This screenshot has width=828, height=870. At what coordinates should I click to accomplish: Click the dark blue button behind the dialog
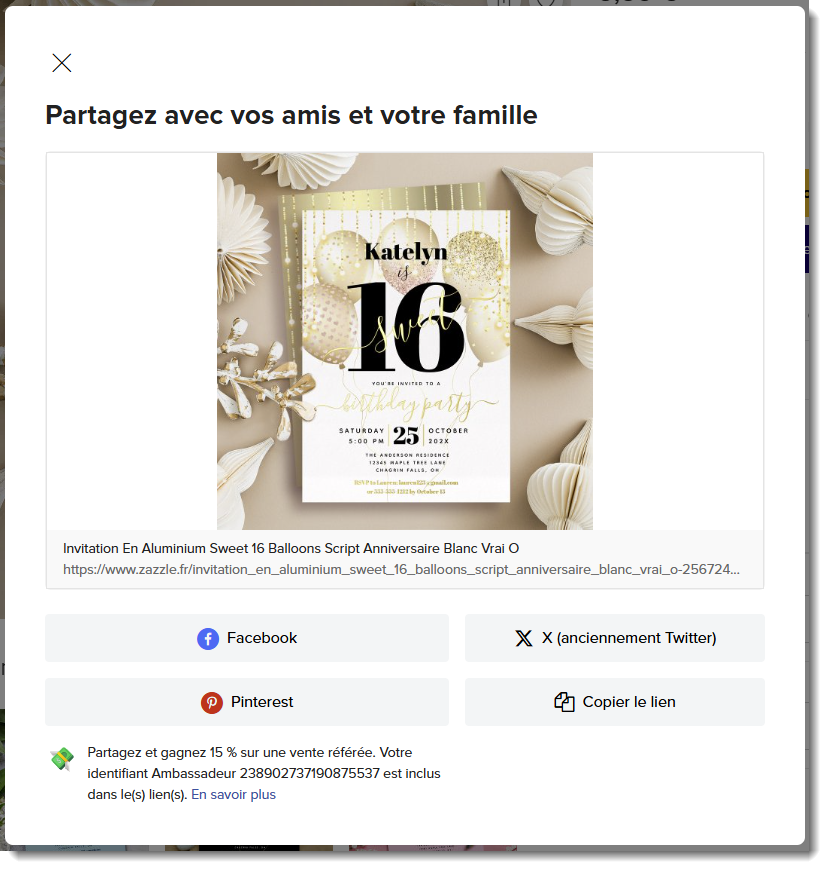click(807, 249)
